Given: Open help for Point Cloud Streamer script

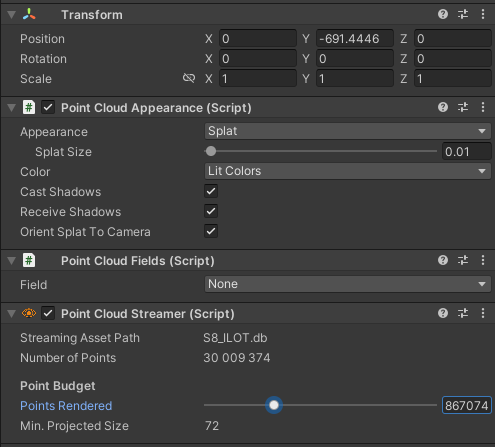Looking at the screenshot, I should pos(443,313).
